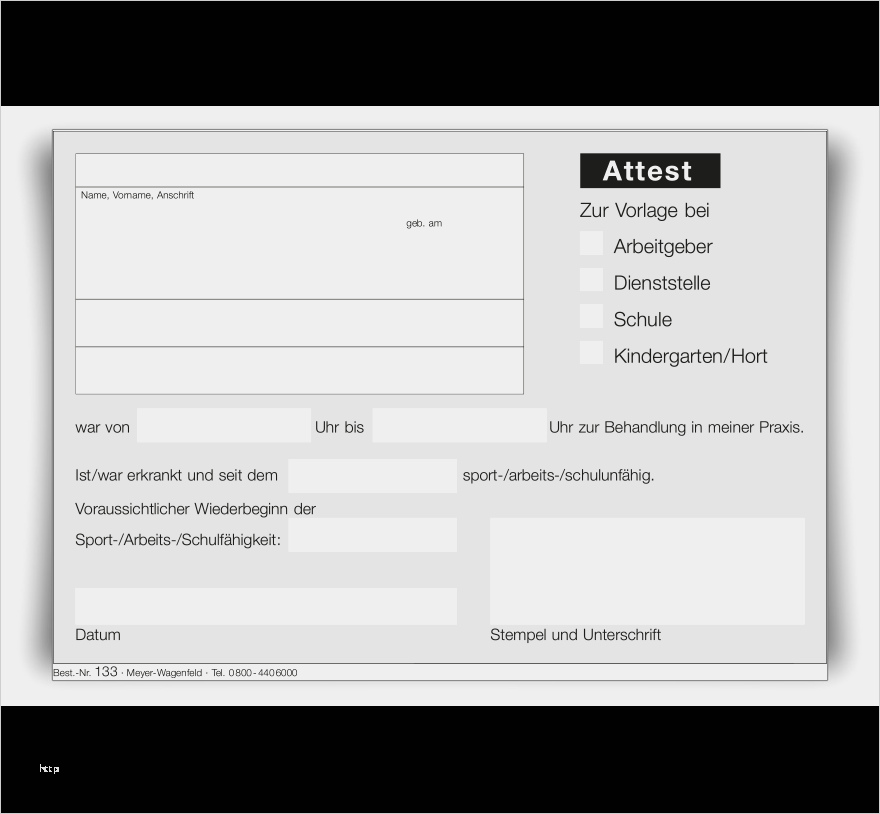
Task: Click the 'sport-/arbeits-/schulunfähig.' text
Action: (558, 476)
